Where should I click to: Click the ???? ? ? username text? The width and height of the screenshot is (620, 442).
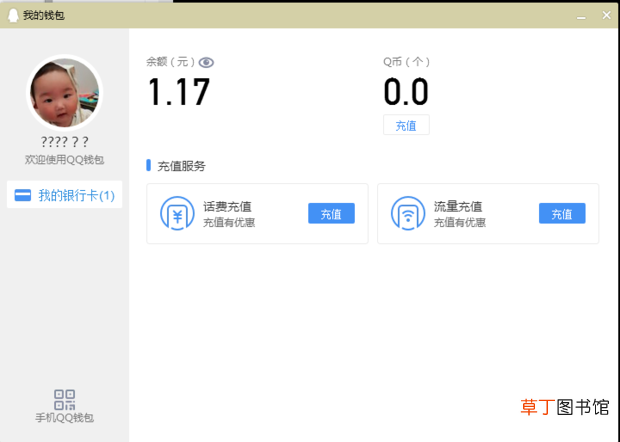tap(64, 142)
